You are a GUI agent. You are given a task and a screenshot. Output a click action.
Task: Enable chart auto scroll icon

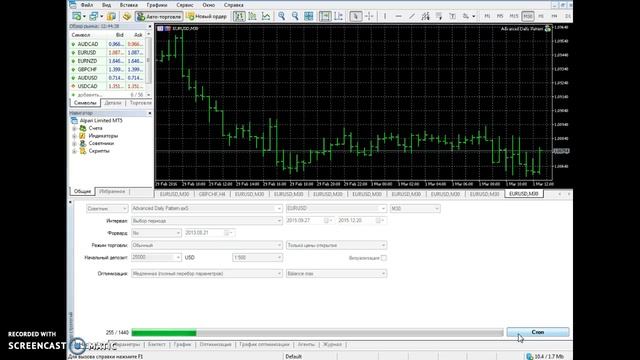tap(325, 16)
